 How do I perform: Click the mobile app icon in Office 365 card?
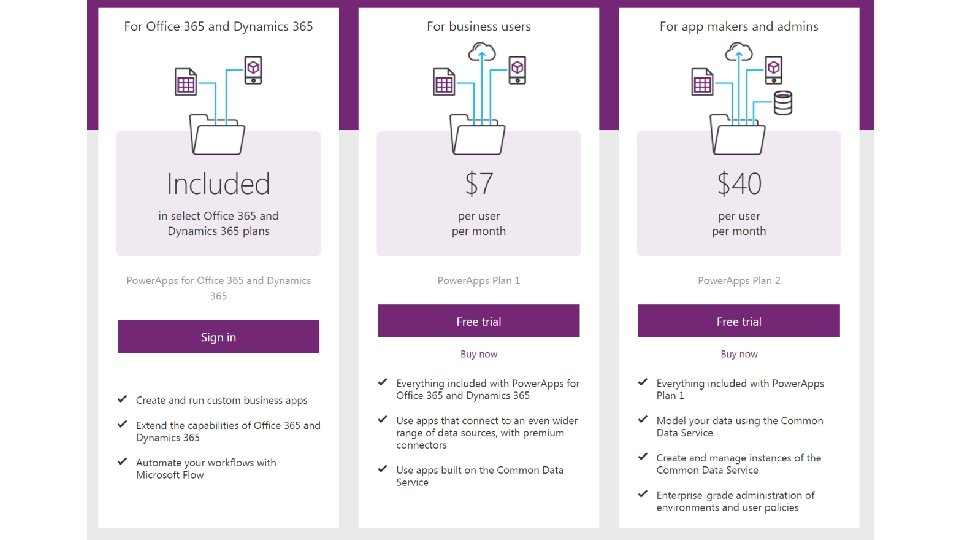coord(253,70)
